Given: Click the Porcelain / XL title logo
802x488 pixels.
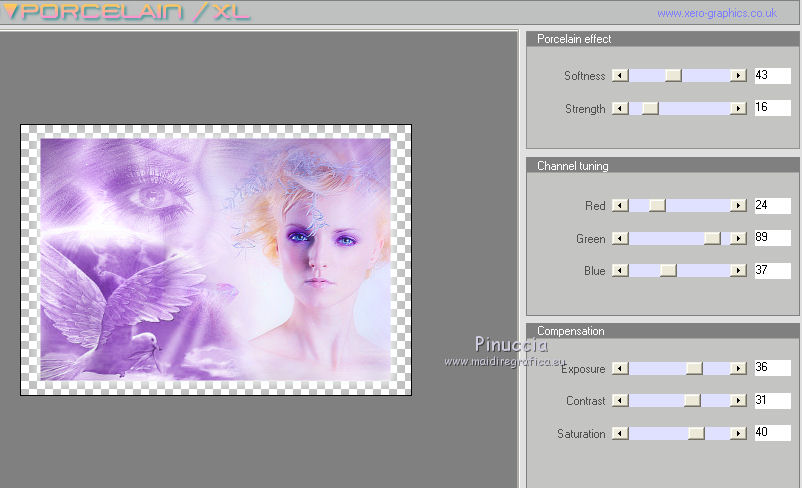Looking at the screenshot, I should [126, 12].
